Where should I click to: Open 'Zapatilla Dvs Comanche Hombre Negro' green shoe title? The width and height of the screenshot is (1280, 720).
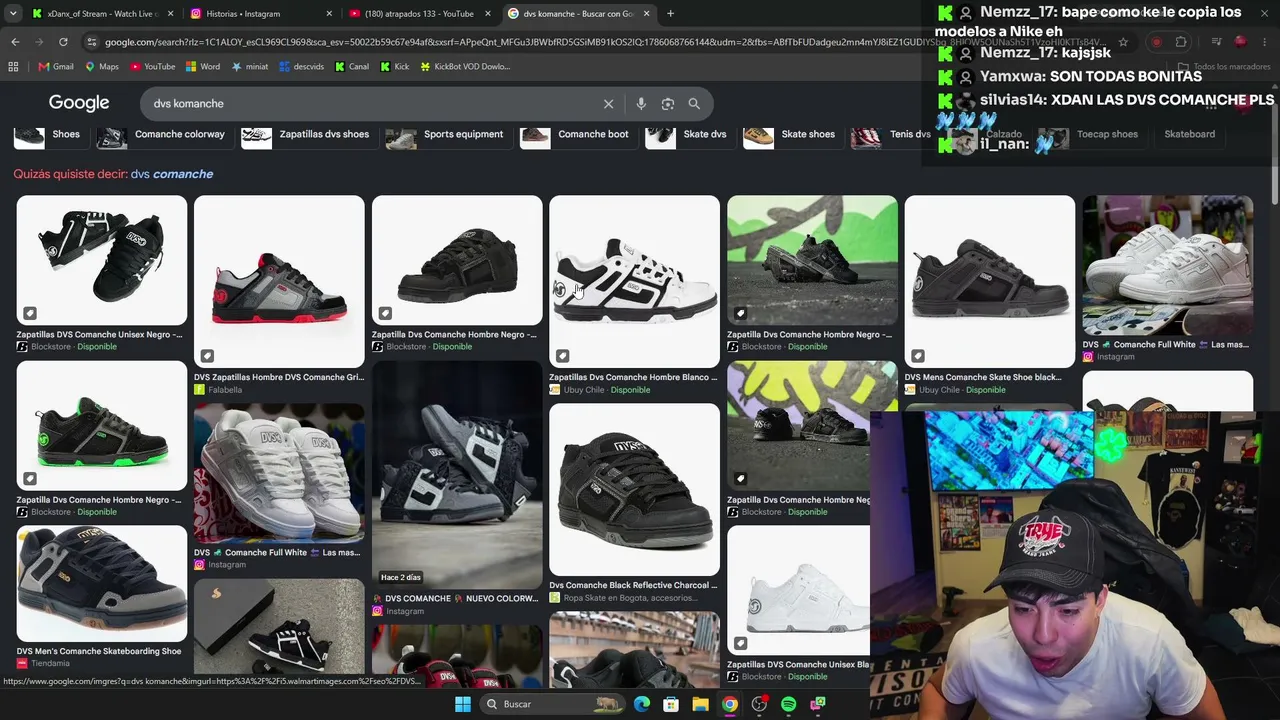tap(99, 500)
